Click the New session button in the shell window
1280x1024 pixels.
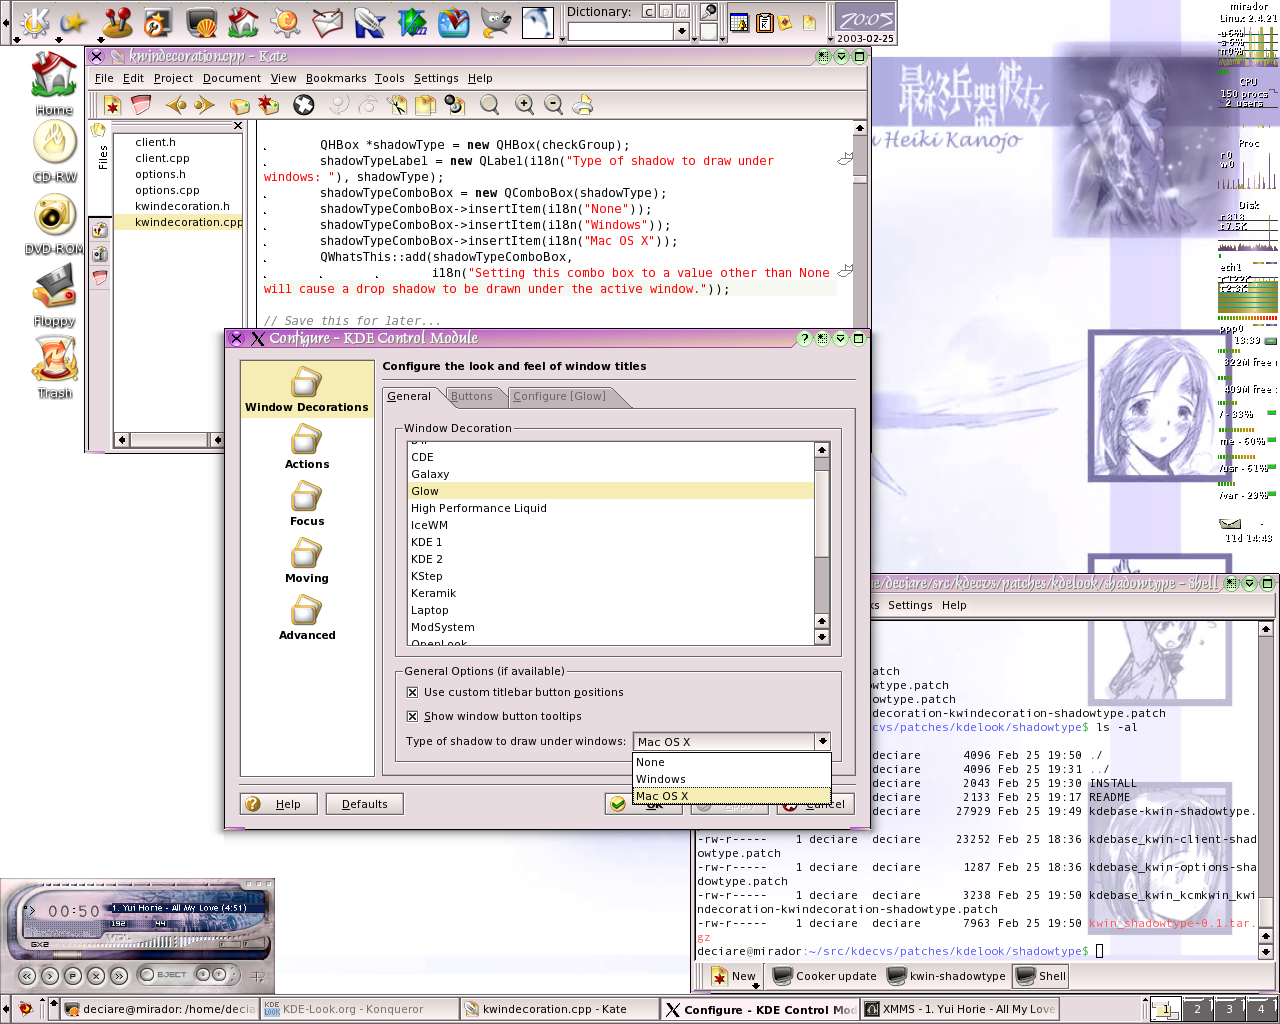[733, 976]
